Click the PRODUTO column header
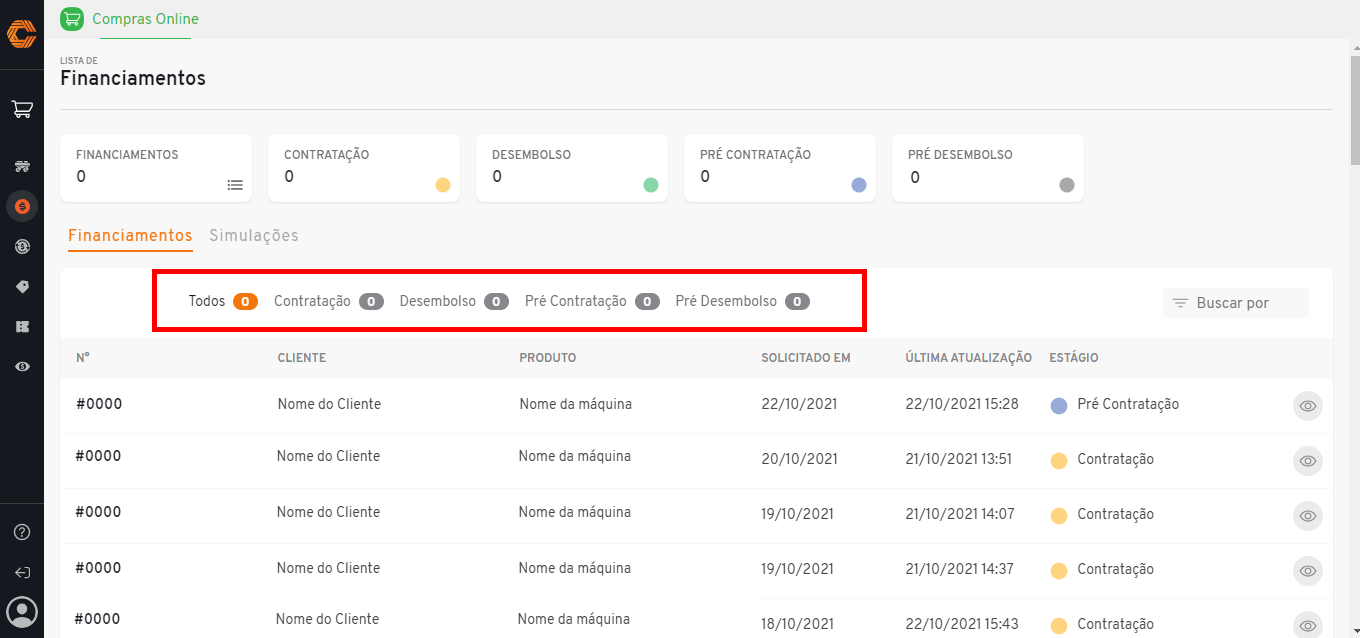The image size is (1360, 638). tap(548, 358)
